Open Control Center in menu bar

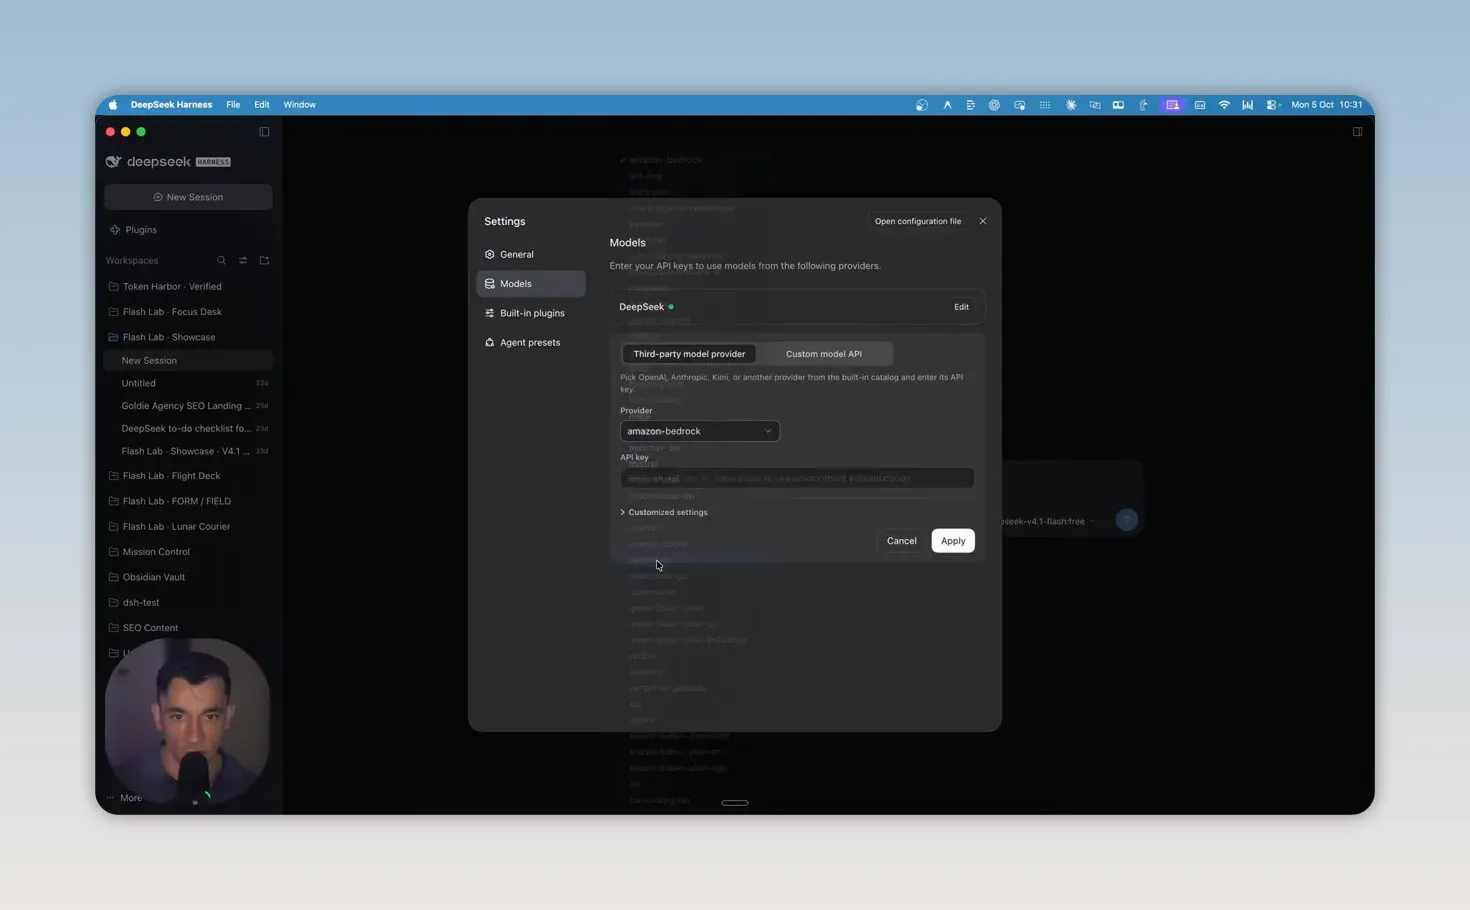pos(1272,105)
